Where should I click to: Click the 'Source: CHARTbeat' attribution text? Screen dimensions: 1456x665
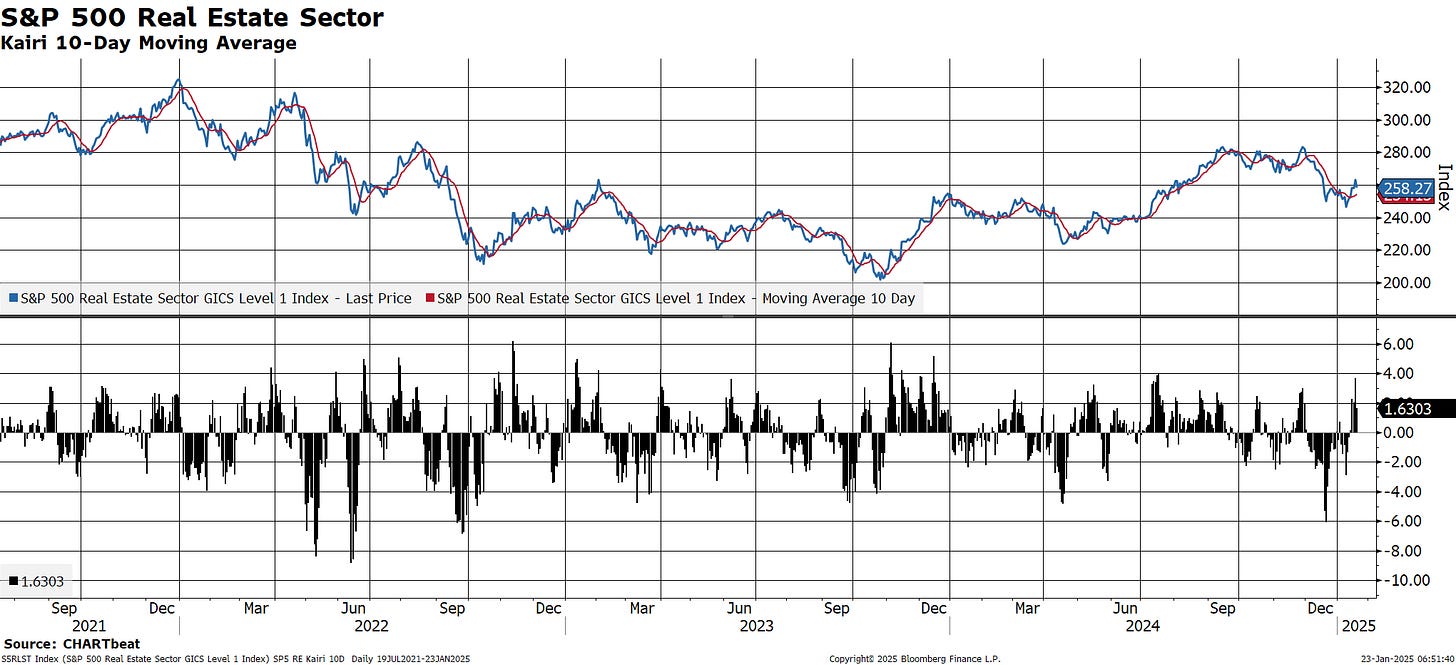pos(71,644)
